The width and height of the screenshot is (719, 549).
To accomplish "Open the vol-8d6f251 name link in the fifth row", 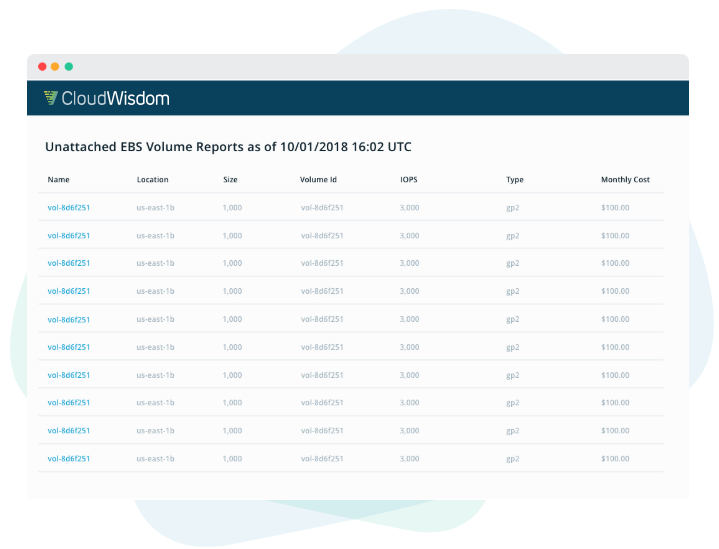I will click(x=69, y=319).
